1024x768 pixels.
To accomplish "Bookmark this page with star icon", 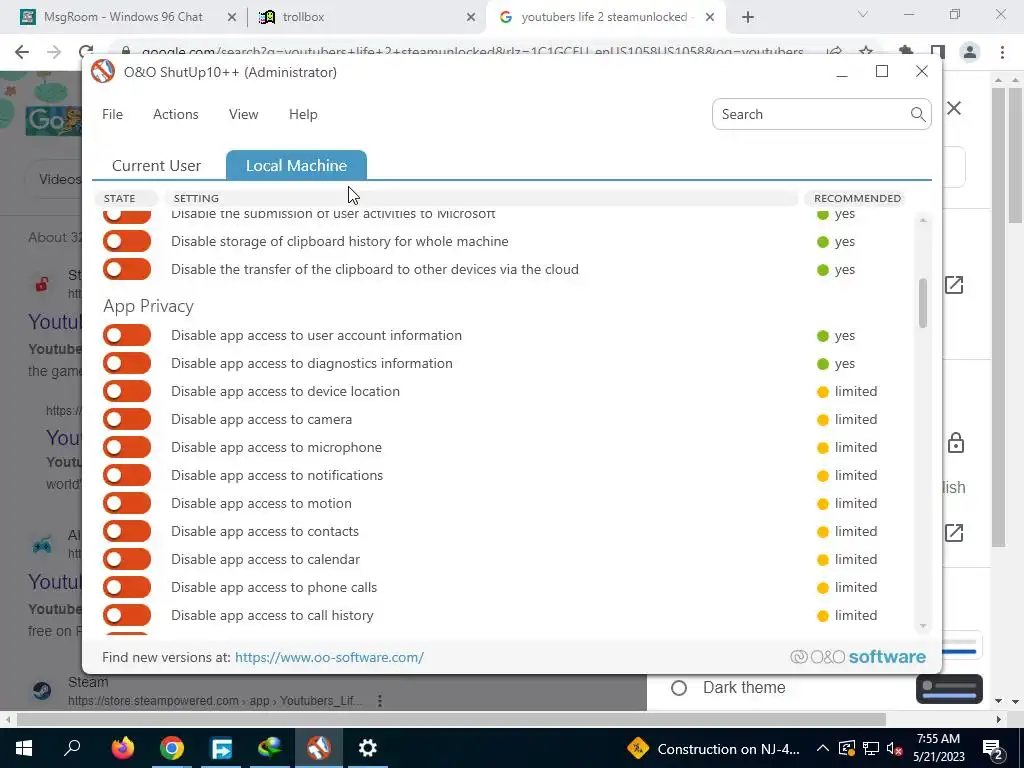I will (866, 52).
